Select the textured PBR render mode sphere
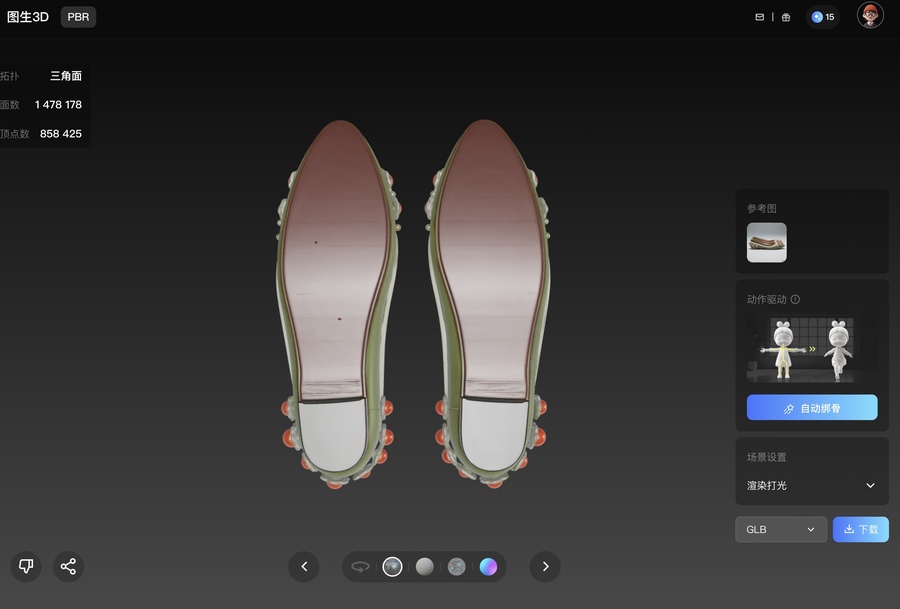This screenshot has width=900, height=609. point(393,566)
